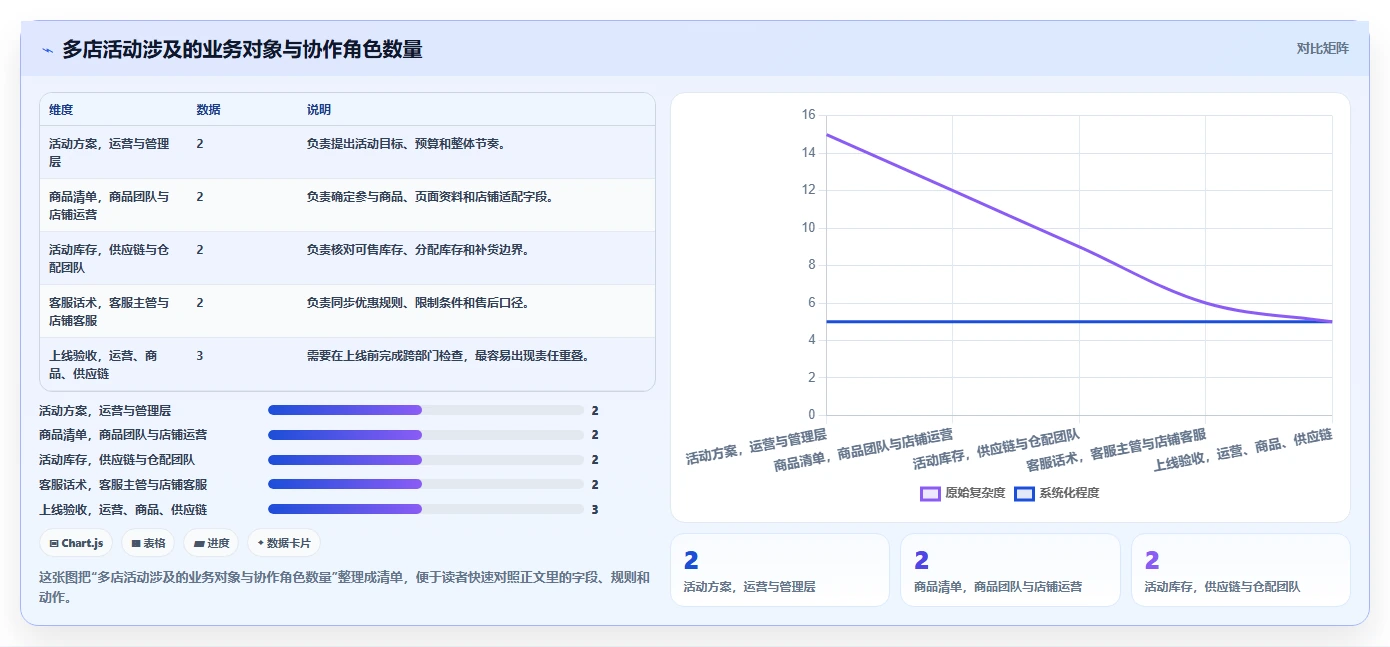Click the chart axis label 客服话术，客服主管与店铺客服

[1116, 450]
